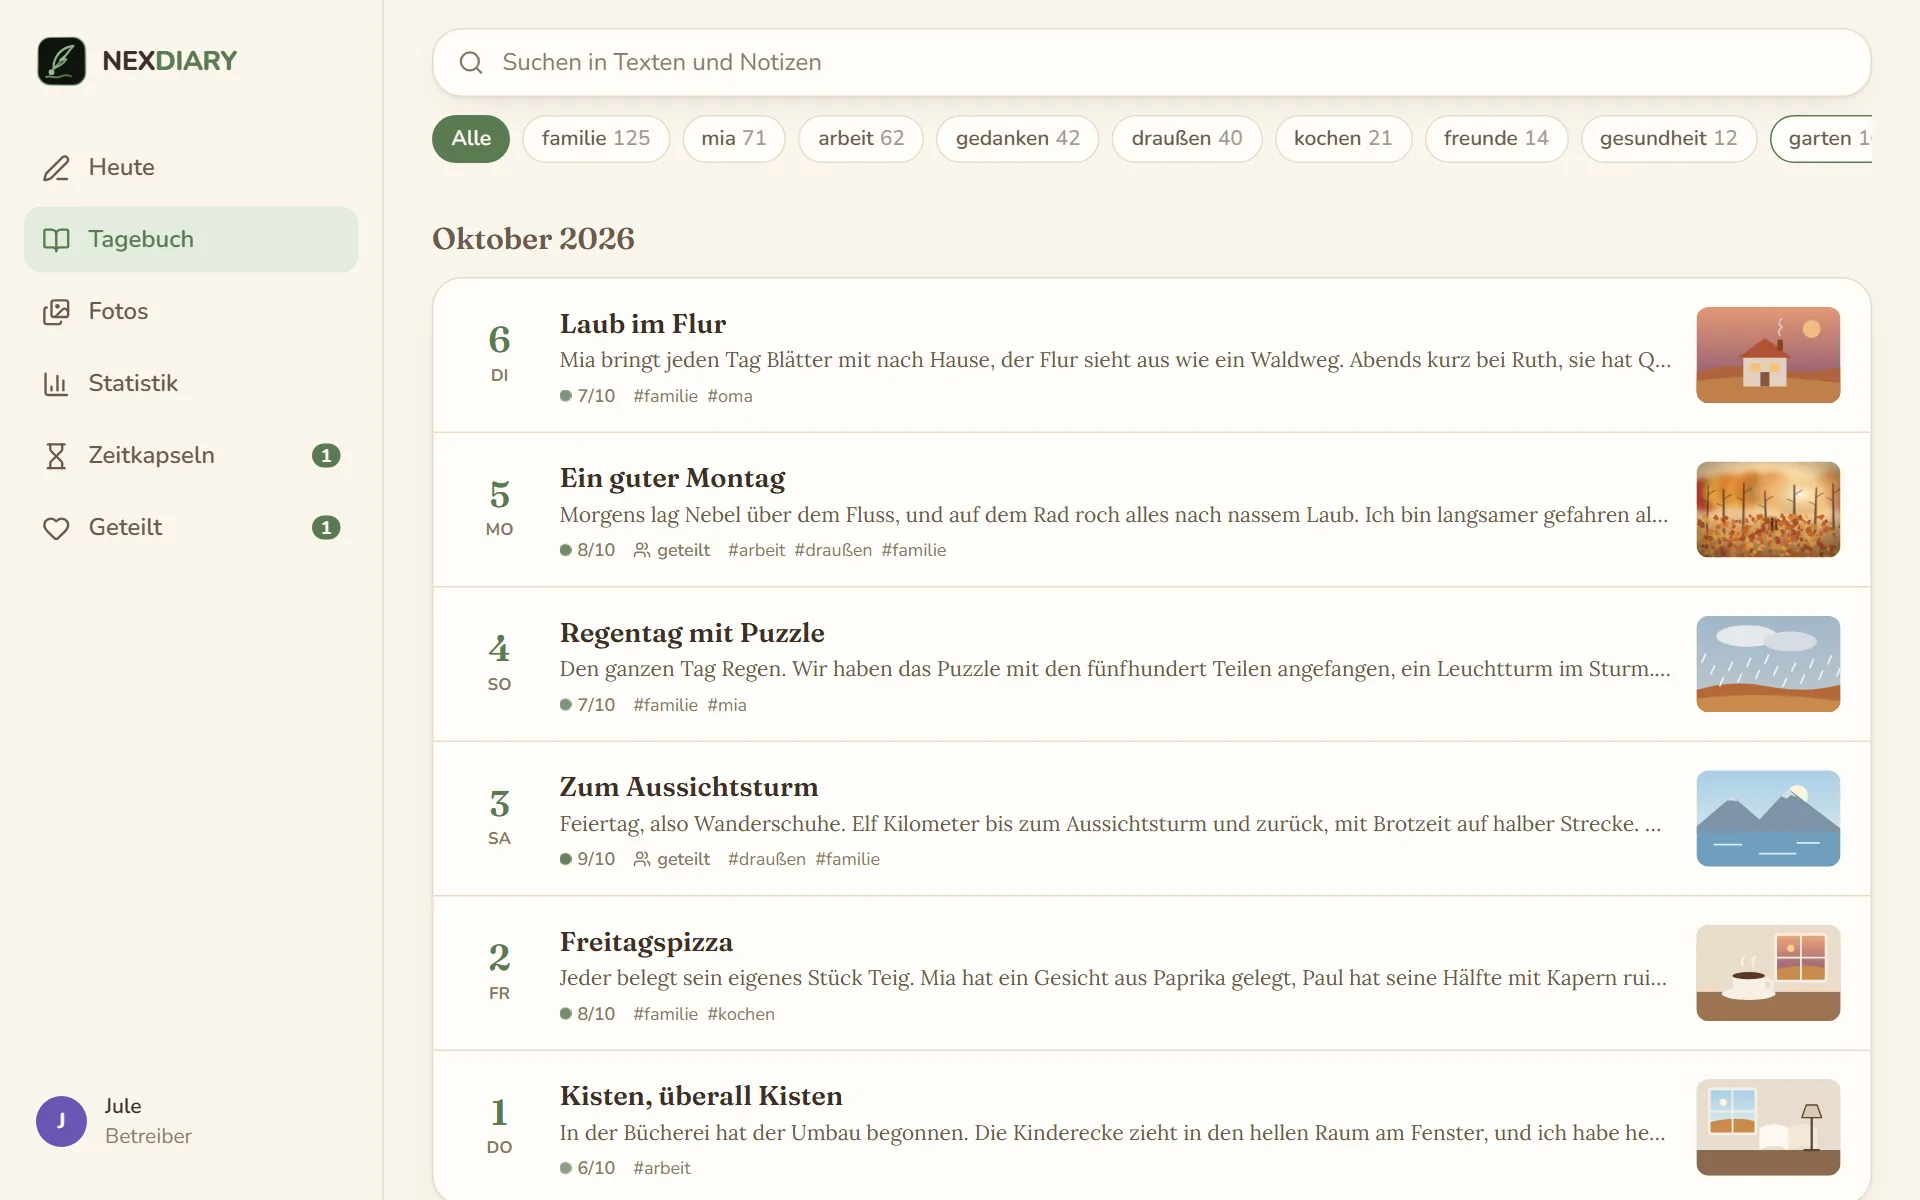Click the photo stack icon beside Fotos
The image size is (1920, 1200).
pyautogui.click(x=56, y=312)
